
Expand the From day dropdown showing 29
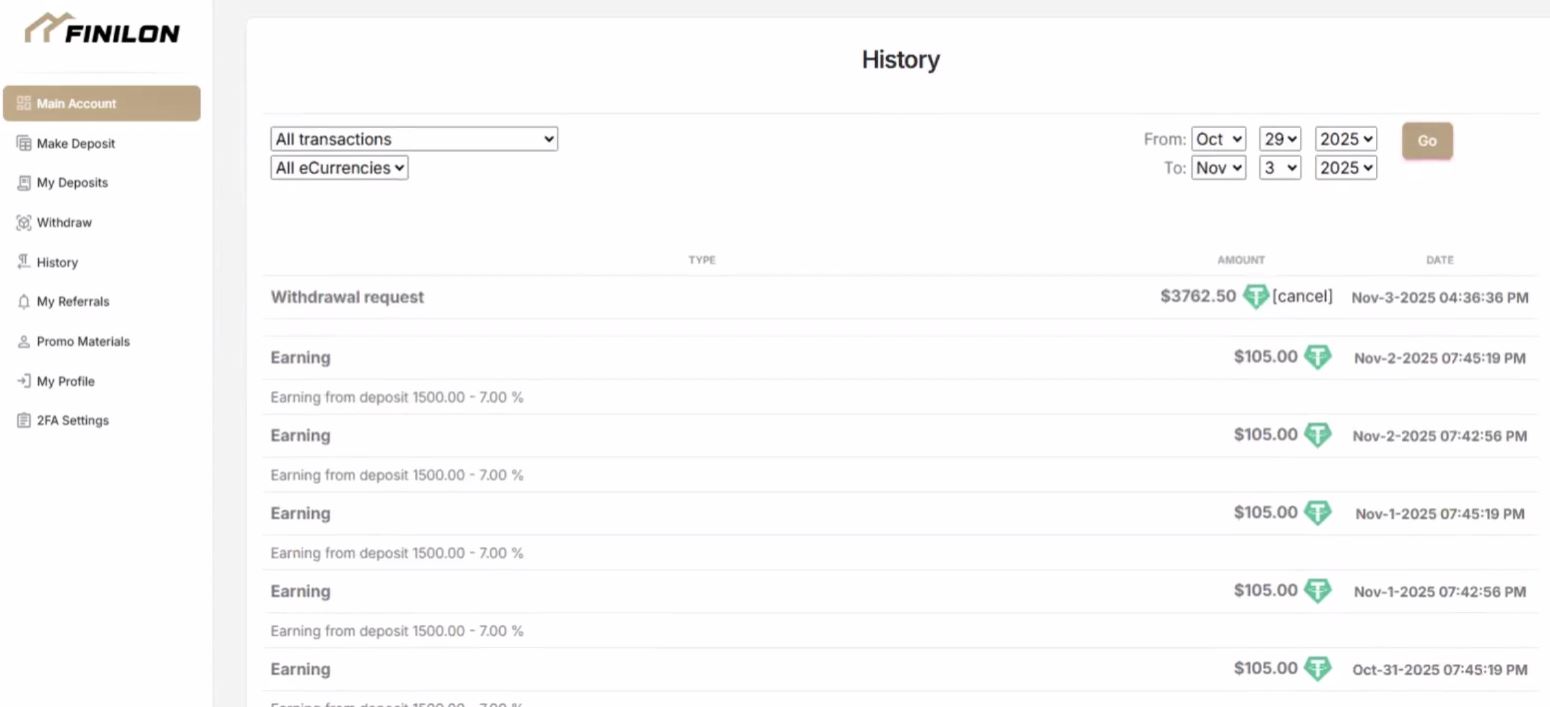pyautogui.click(x=1279, y=139)
